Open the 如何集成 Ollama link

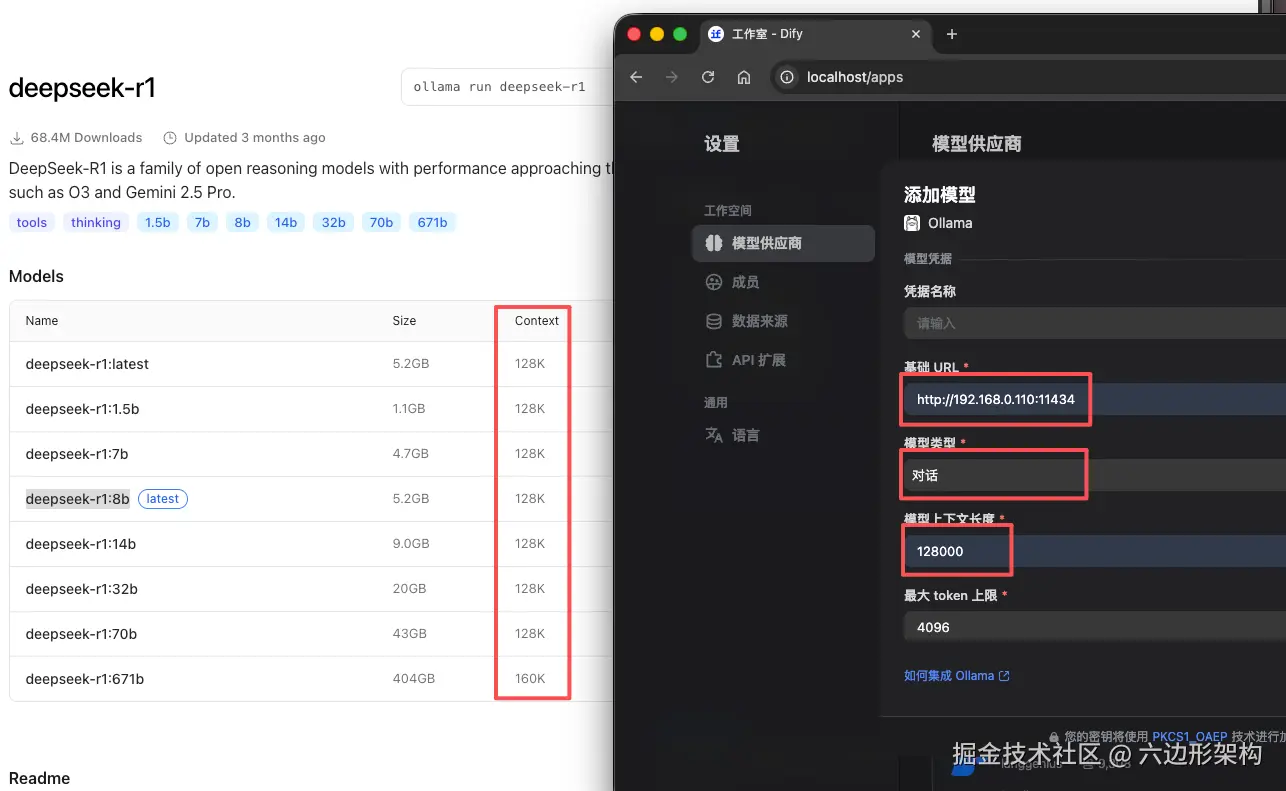[957, 676]
